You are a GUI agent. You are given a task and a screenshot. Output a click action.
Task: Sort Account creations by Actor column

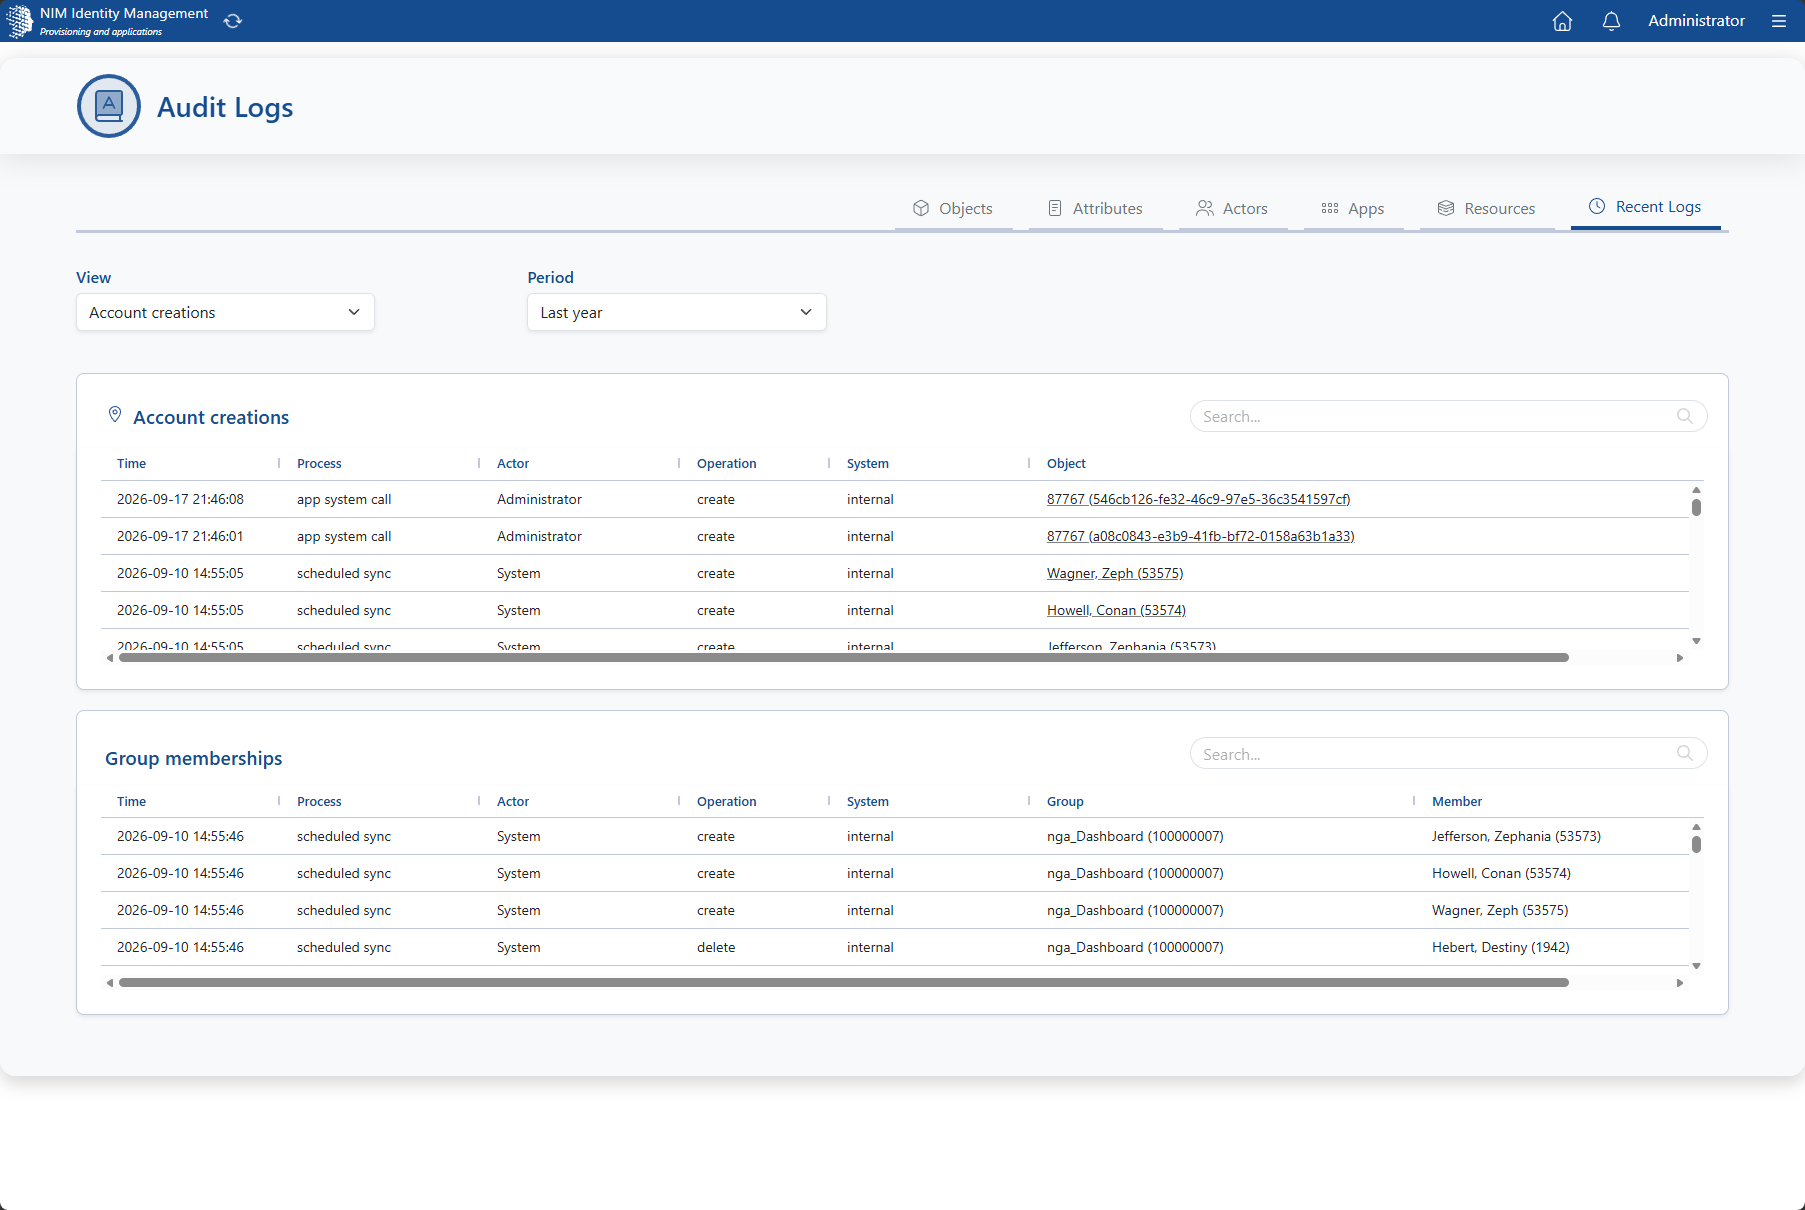click(513, 463)
